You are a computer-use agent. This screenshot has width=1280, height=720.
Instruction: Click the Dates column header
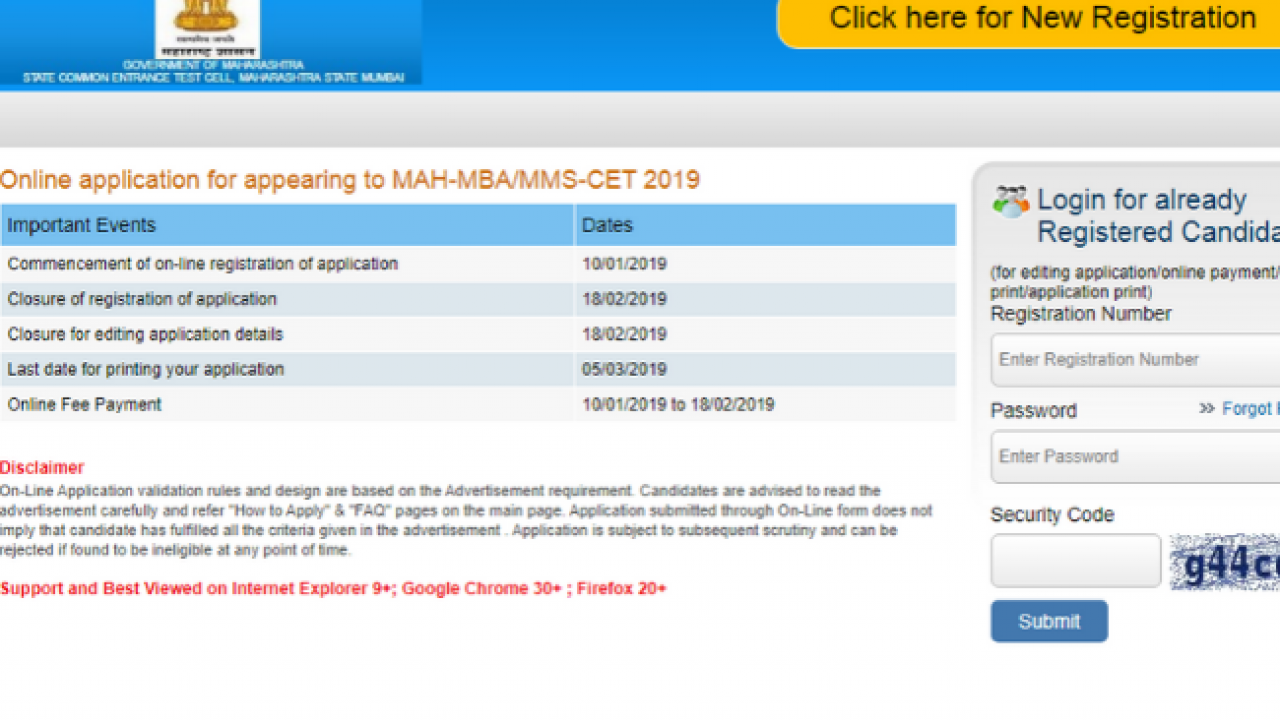click(x=607, y=225)
